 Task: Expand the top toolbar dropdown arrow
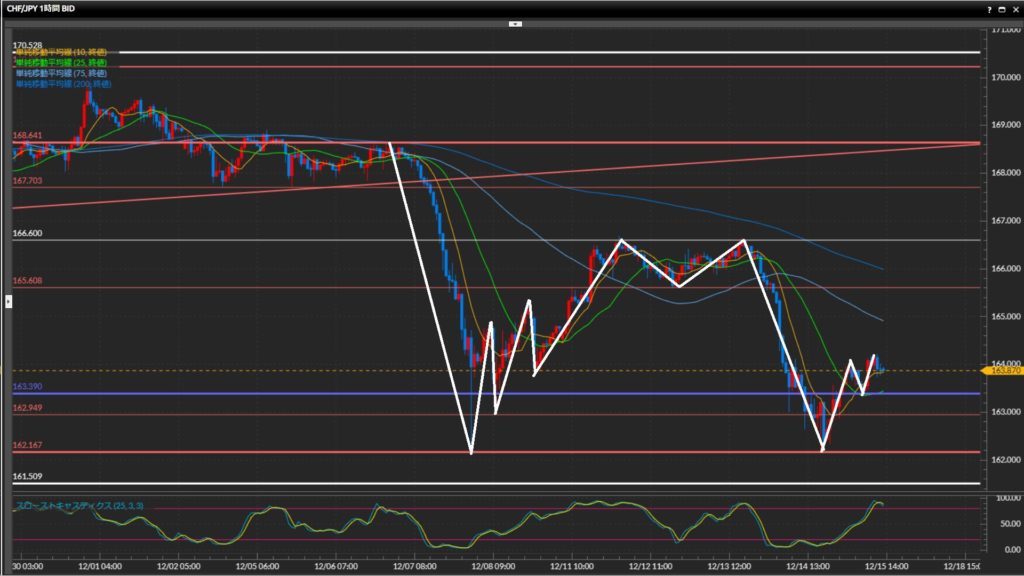click(x=515, y=22)
